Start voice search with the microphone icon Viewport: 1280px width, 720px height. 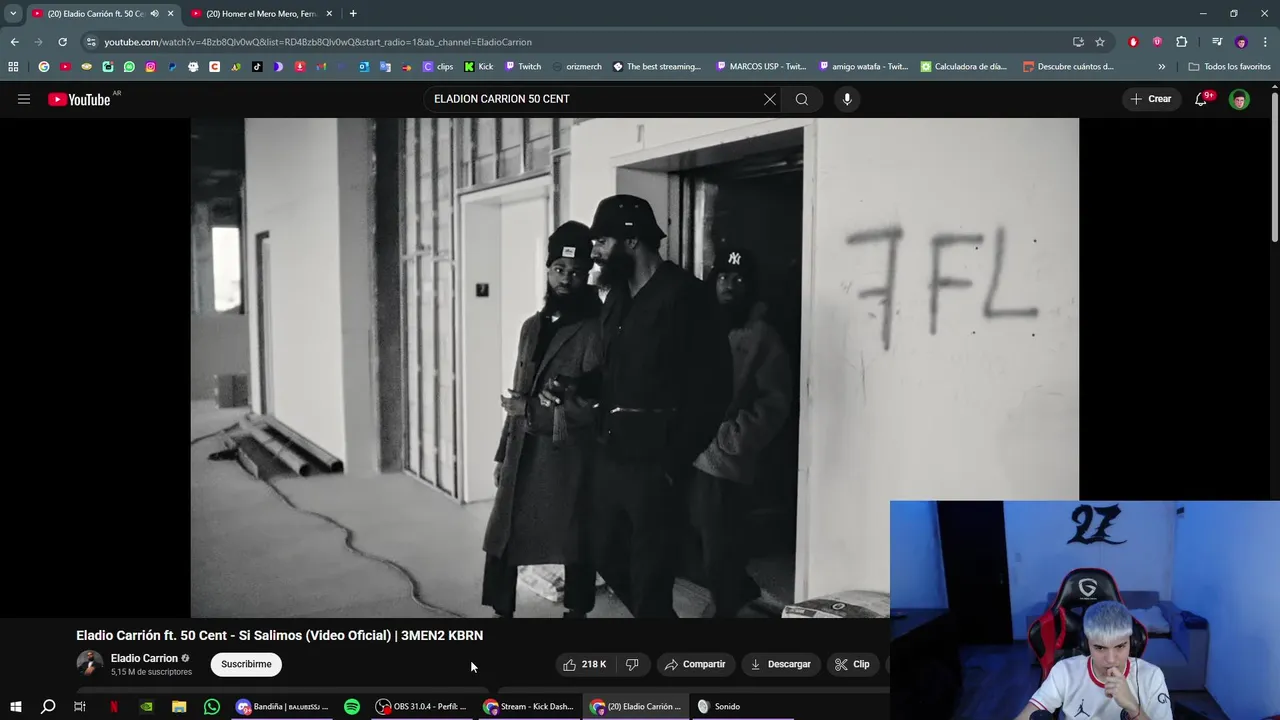pos(847,99)
